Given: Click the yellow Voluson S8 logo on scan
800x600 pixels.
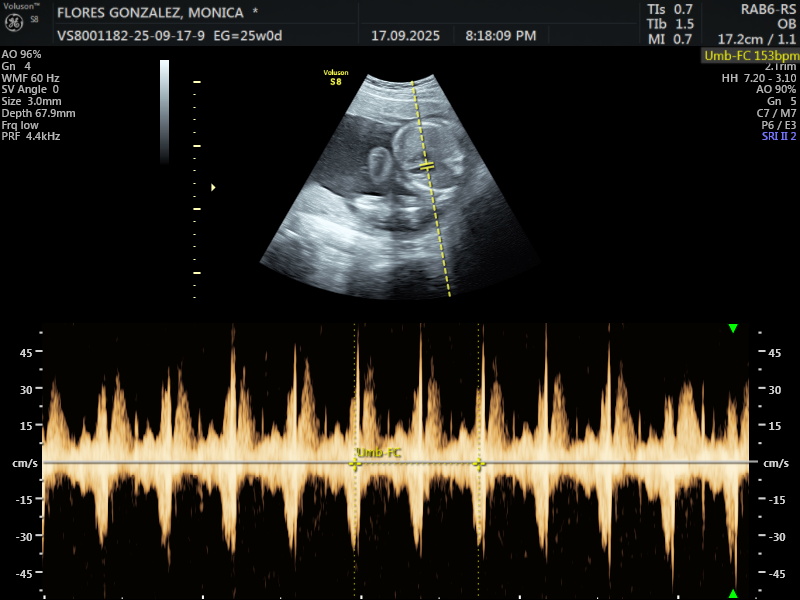Looking at the screenshot, I should [335, 77].
